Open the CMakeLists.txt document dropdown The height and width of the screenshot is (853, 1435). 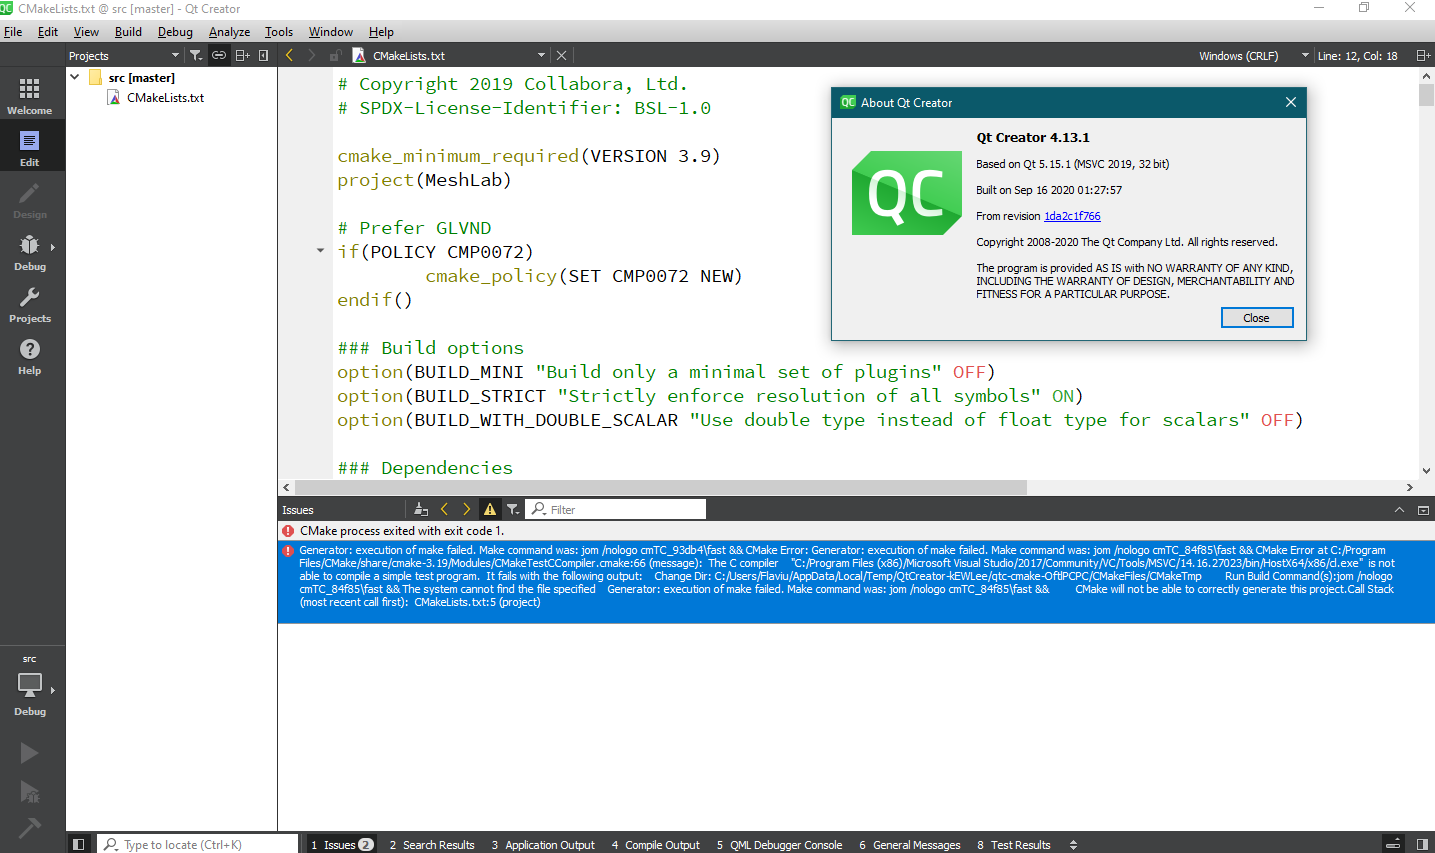click(x=541, y=55)
